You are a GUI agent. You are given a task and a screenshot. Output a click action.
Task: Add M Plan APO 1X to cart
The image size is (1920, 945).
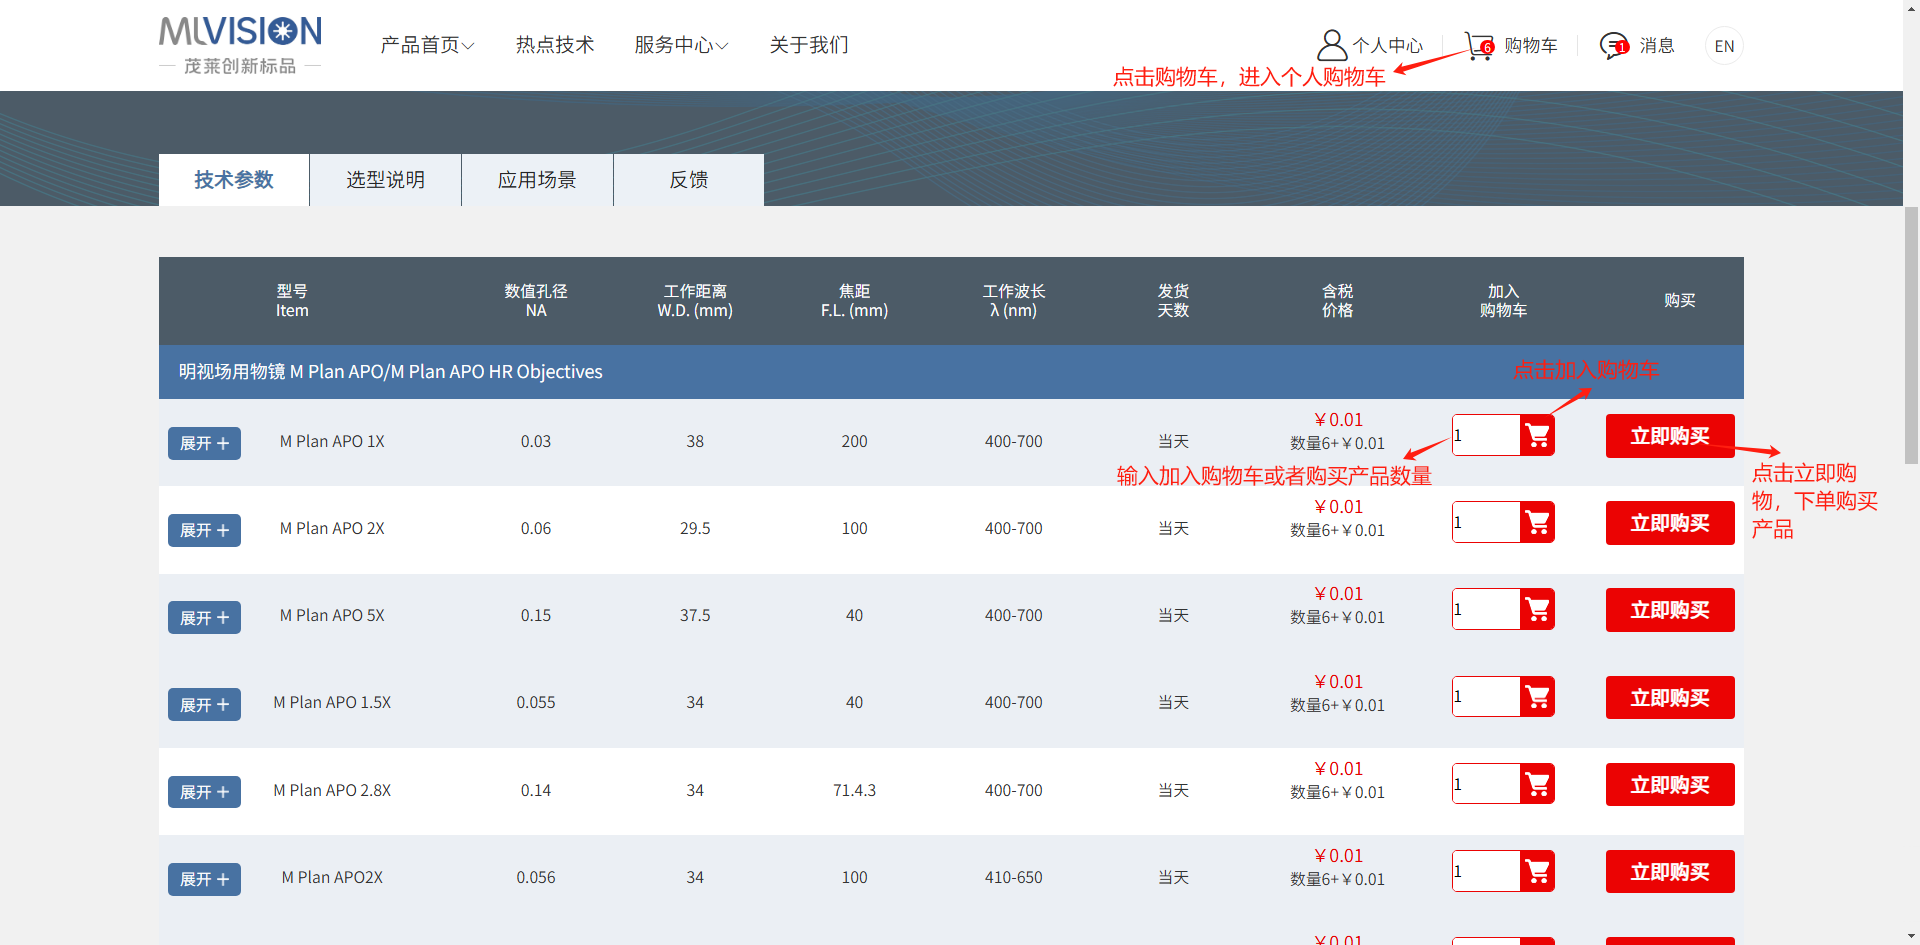(1537, 435)
